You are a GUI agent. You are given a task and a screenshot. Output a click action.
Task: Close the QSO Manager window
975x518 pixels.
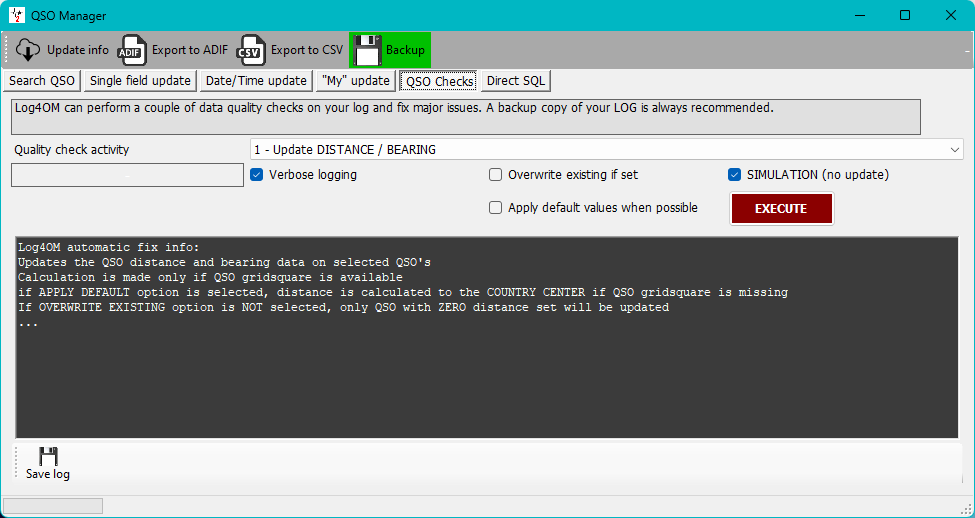[x=951, y=16]
